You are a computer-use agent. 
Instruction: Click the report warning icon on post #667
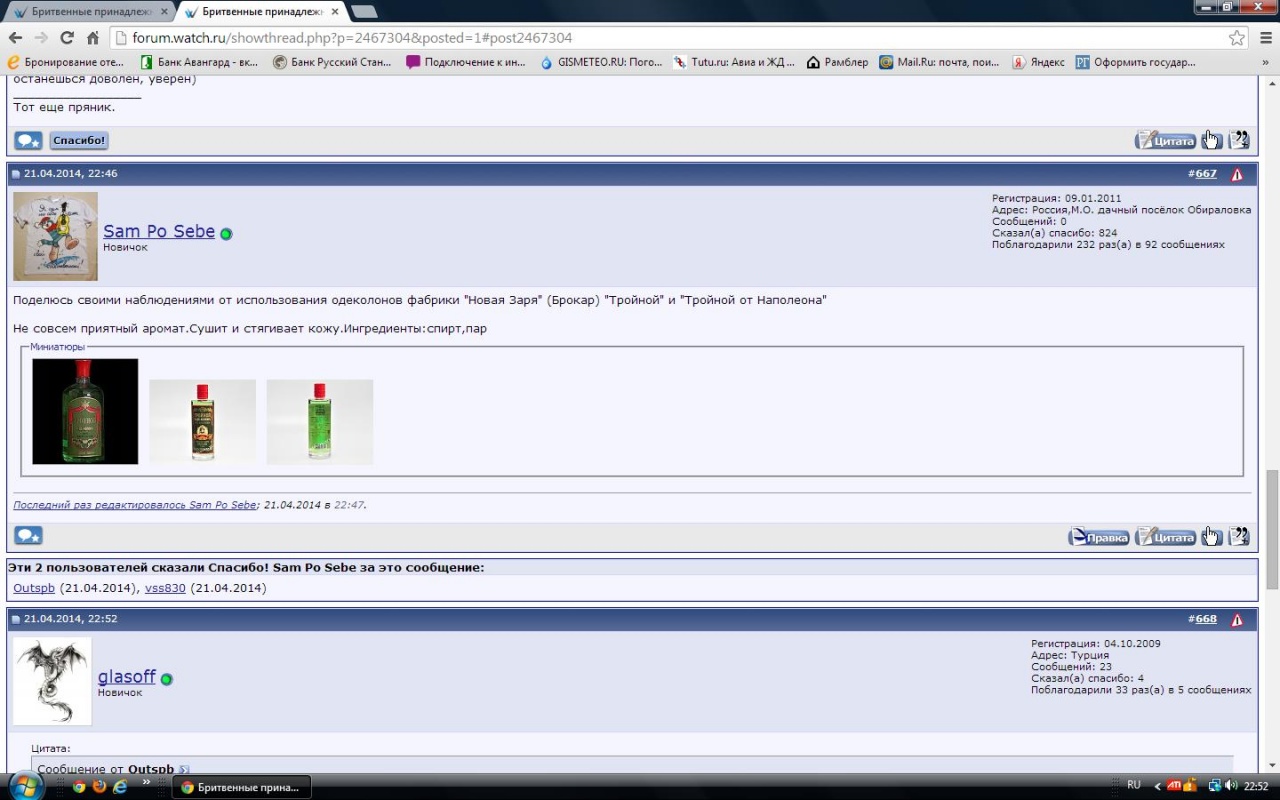tap(1237, 174)
